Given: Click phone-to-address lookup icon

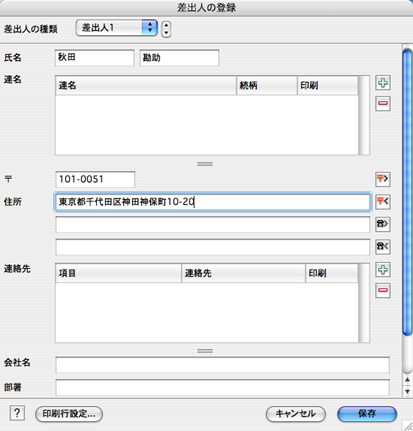Looking at the screenshot, I should (x=383, y=224).
